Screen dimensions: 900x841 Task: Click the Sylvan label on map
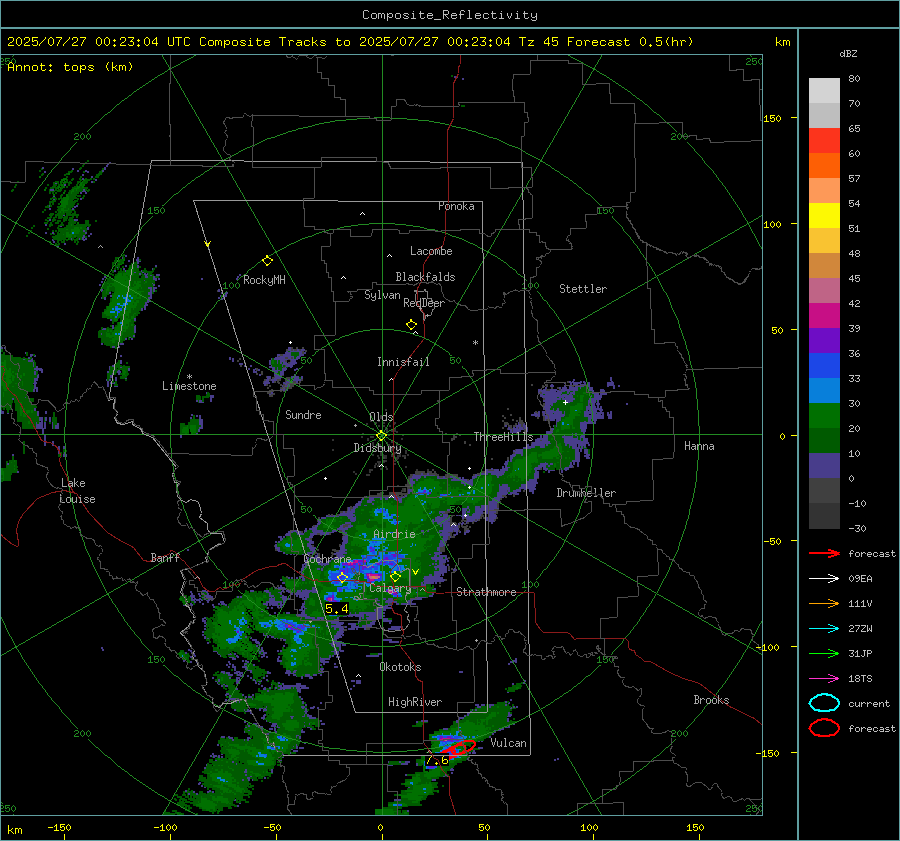click(x=382, y=295)
